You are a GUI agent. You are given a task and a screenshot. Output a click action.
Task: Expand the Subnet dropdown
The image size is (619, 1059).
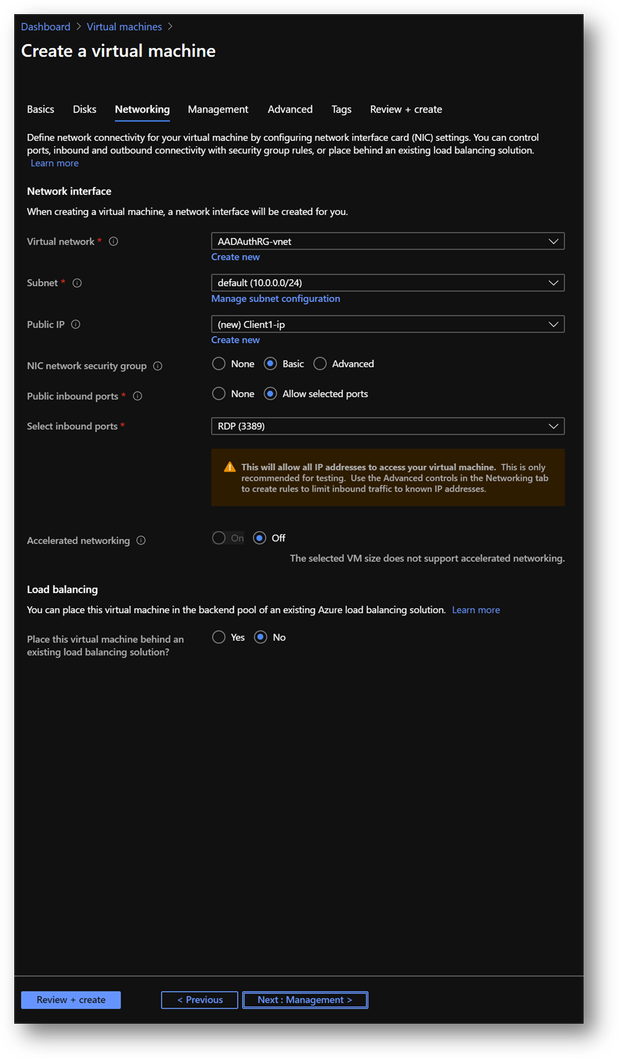coord(388,283)
